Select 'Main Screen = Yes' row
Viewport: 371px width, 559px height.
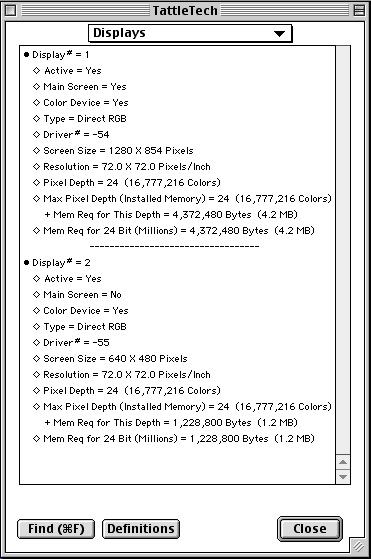coord(79,87)
